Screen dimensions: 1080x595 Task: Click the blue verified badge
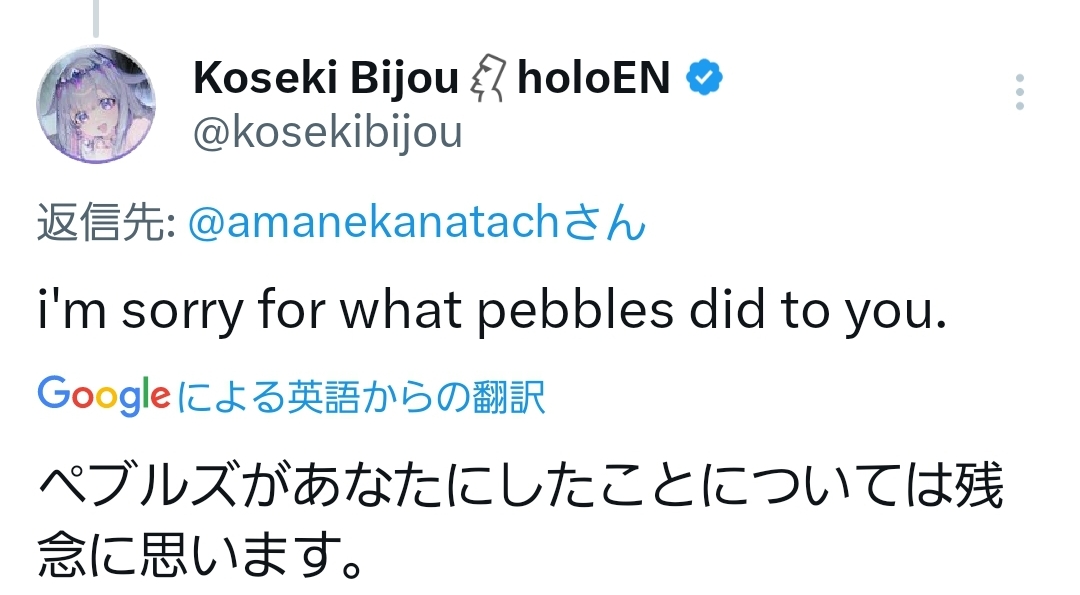pos(704,78)
